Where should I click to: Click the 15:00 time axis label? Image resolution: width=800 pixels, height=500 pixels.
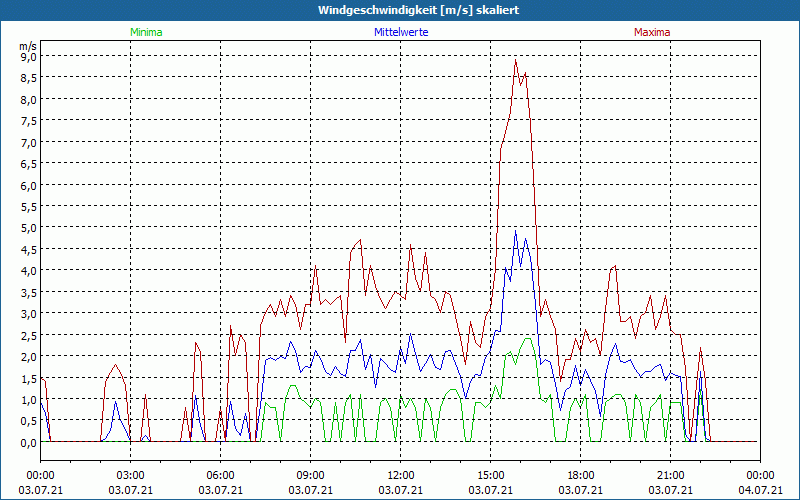coord(490,476)
